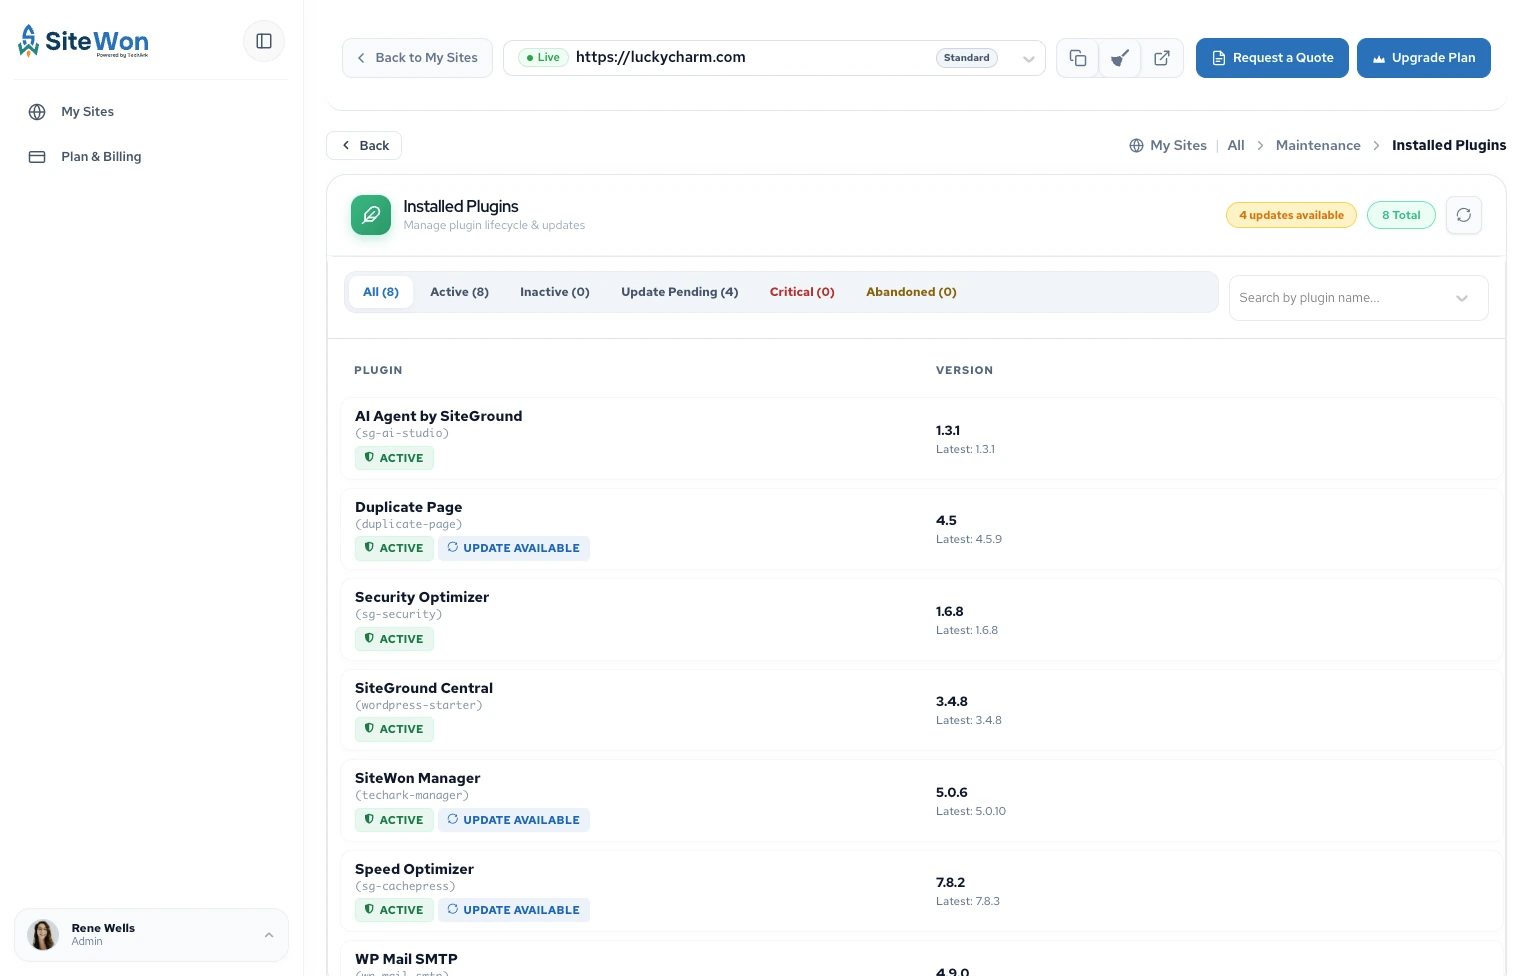Switch to the Inactive (0) tab
Screen dimensions: 1529x976
[555, 292]
